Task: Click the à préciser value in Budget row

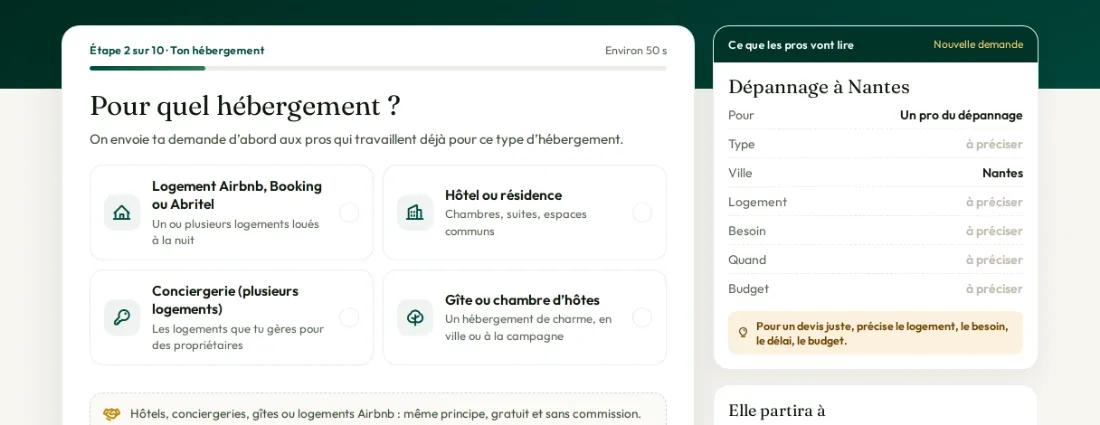Action: [x=994, y=289]
